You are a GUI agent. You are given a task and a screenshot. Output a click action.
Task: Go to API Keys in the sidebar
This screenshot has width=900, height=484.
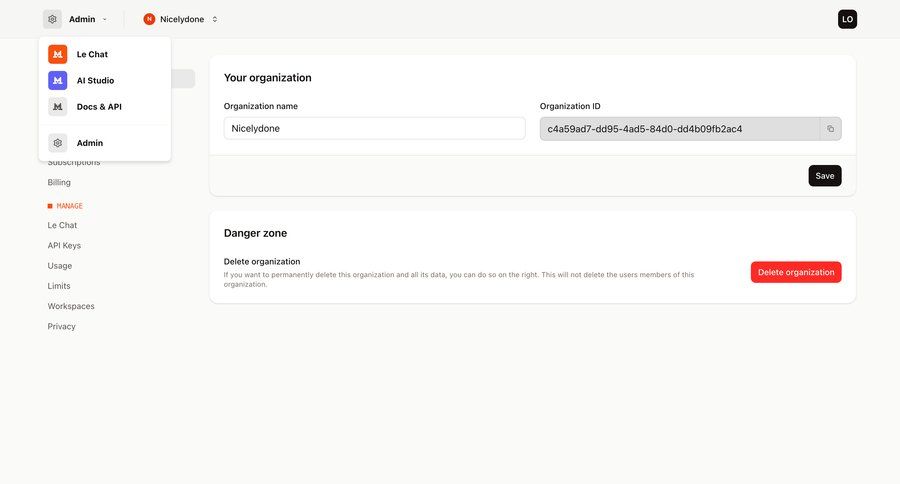click(x=64, y=245)
